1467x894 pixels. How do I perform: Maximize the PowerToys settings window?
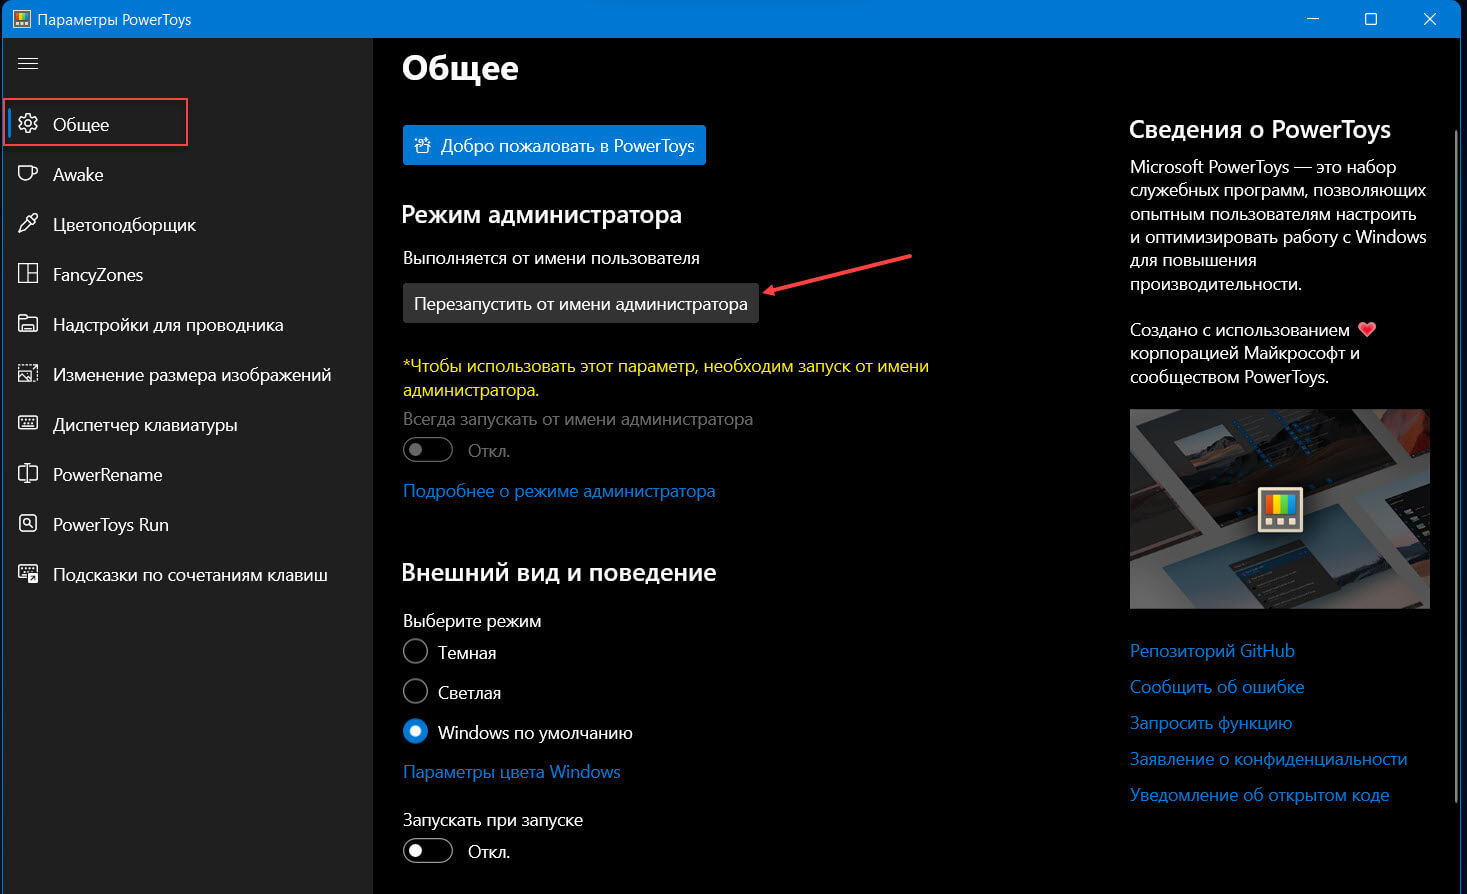coord(1371,19)
